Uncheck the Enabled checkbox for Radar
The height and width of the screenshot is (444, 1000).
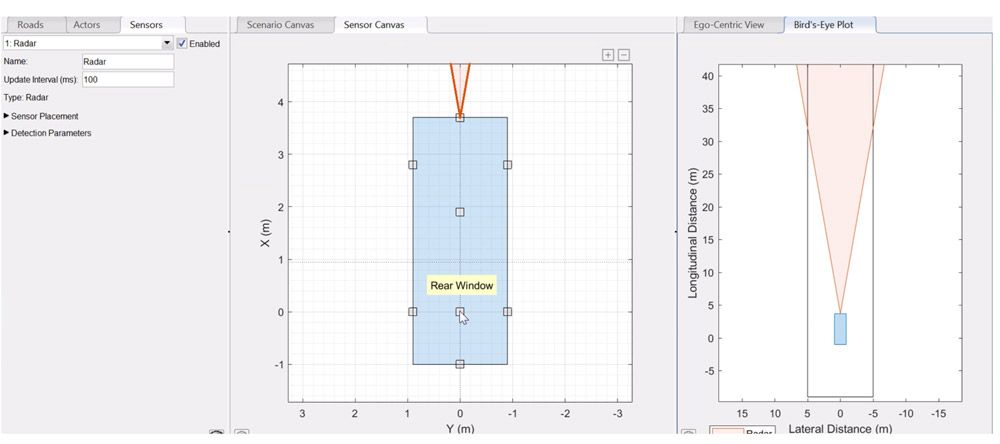pos(182,44)
